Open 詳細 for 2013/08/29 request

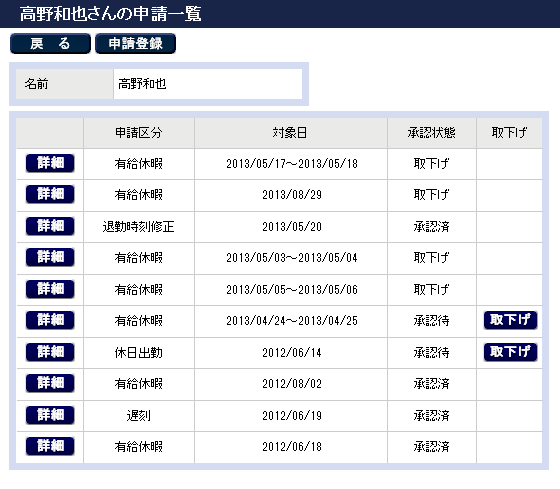50,194
